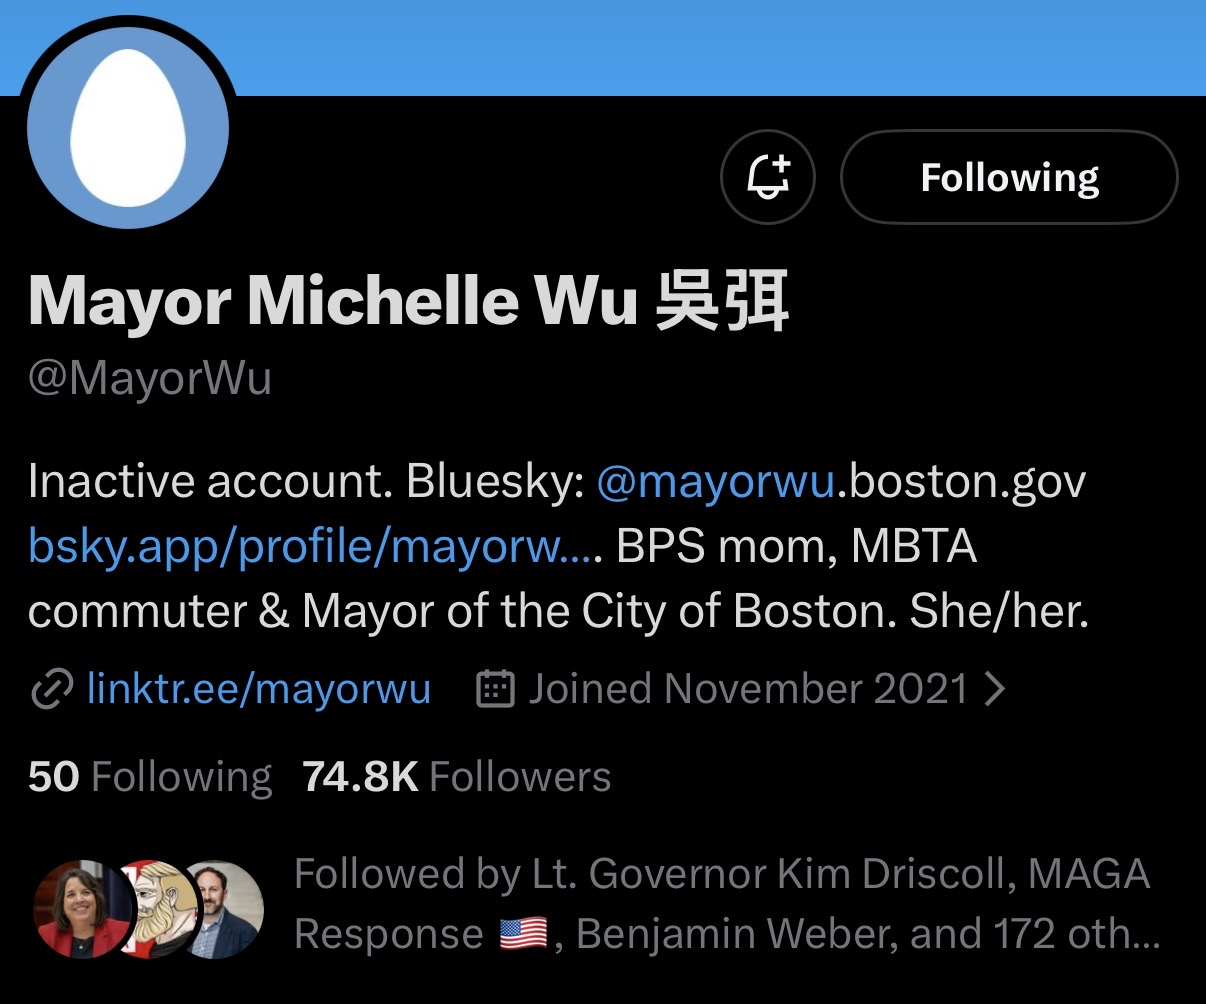Open the linktr.ee/mayorwu website link
The image size is (1206, 1004).
click(259, 689)
